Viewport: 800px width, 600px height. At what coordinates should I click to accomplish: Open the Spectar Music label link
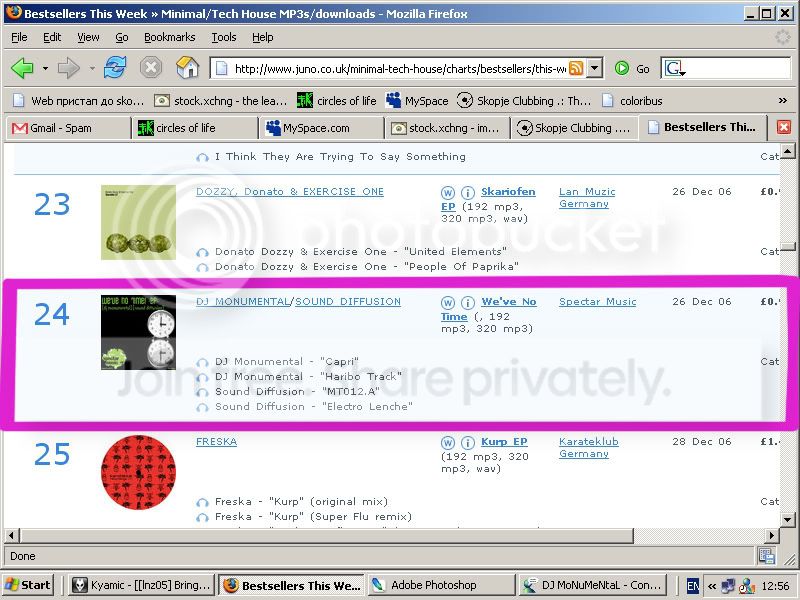coord(597,302)
